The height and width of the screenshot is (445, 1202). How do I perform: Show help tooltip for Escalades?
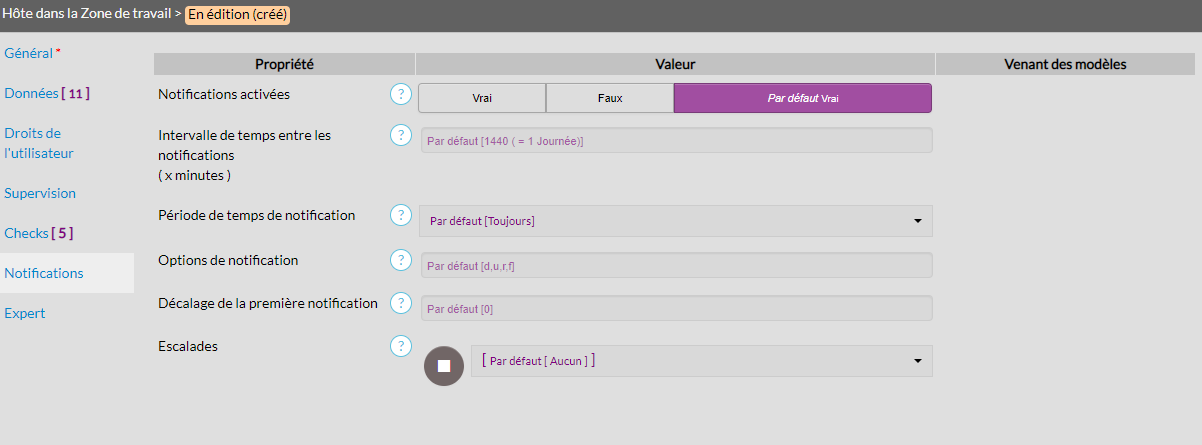(x=401, y=346)
